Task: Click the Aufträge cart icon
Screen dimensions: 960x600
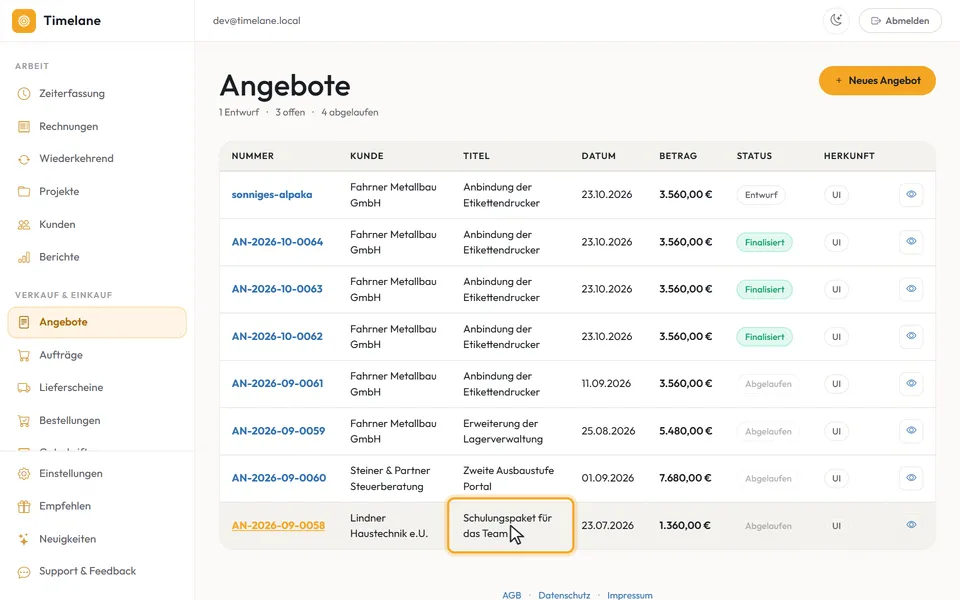Action: pos(24,355)
